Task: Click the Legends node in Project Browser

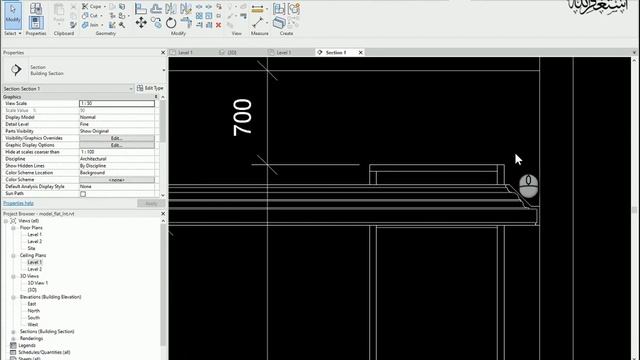Action: tap(27, 345)
